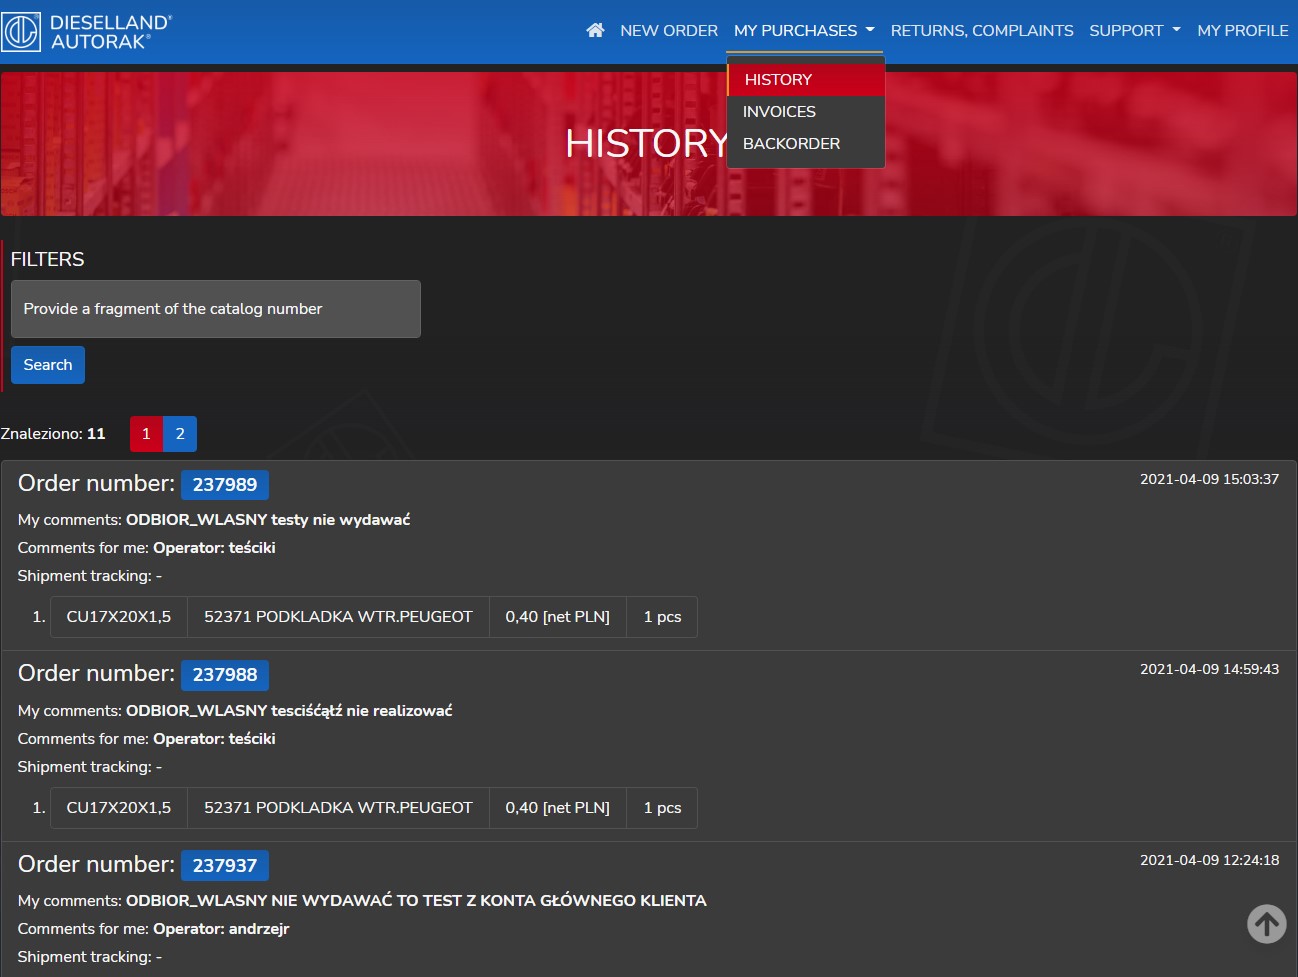Screen dimensions: 1298x977
Task: Open RETURNS, COMPLAINTS section
Action: 982,31
